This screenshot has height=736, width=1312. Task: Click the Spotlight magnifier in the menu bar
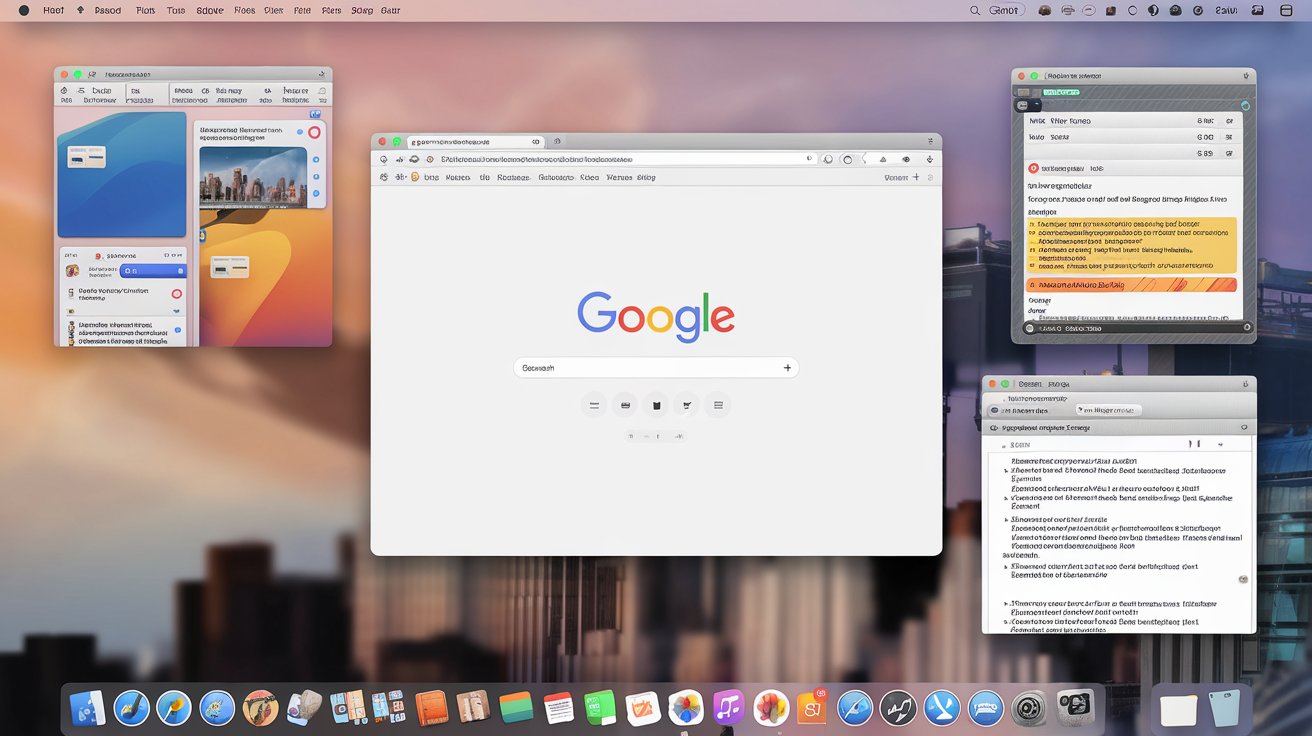pyautogui.click(x=975, y=10)
